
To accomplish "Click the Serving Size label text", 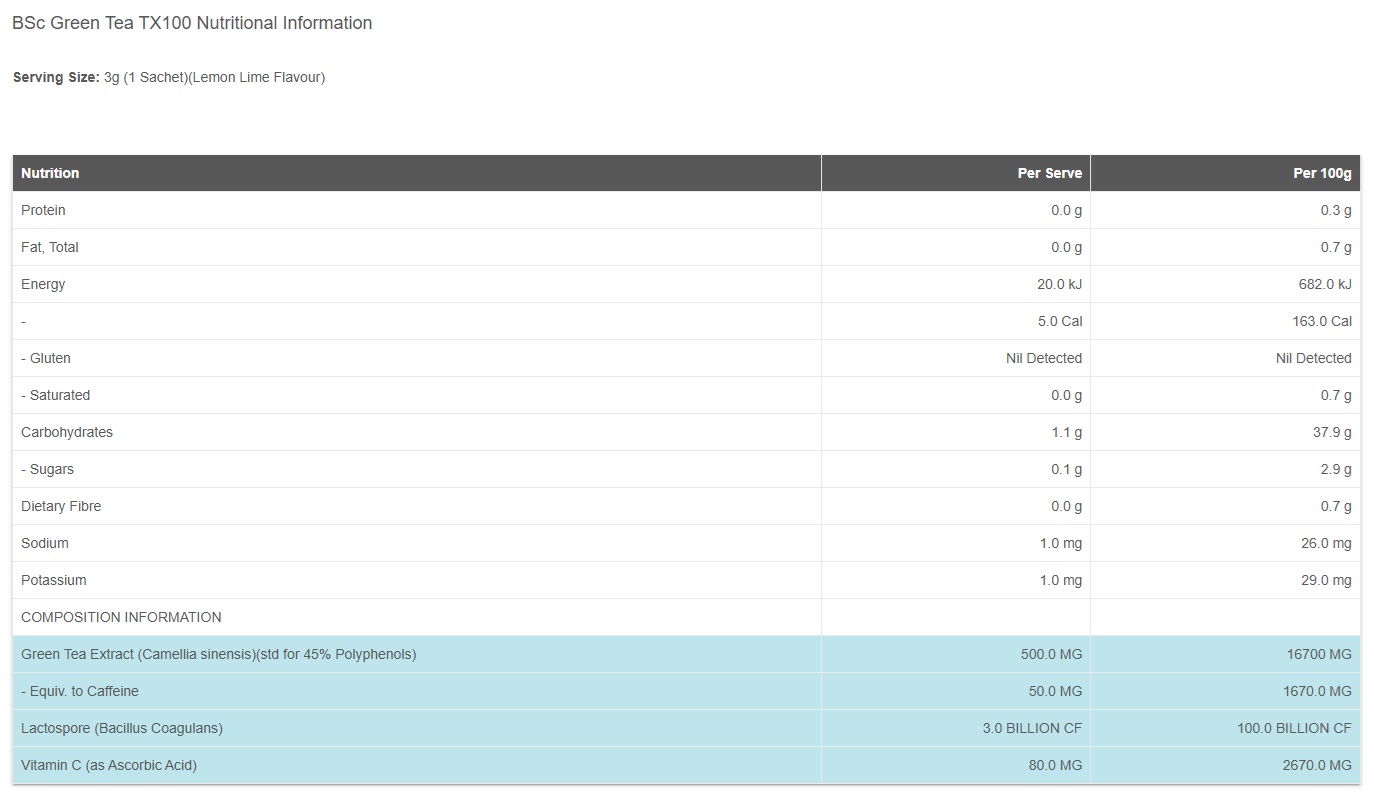I will 56,77.
